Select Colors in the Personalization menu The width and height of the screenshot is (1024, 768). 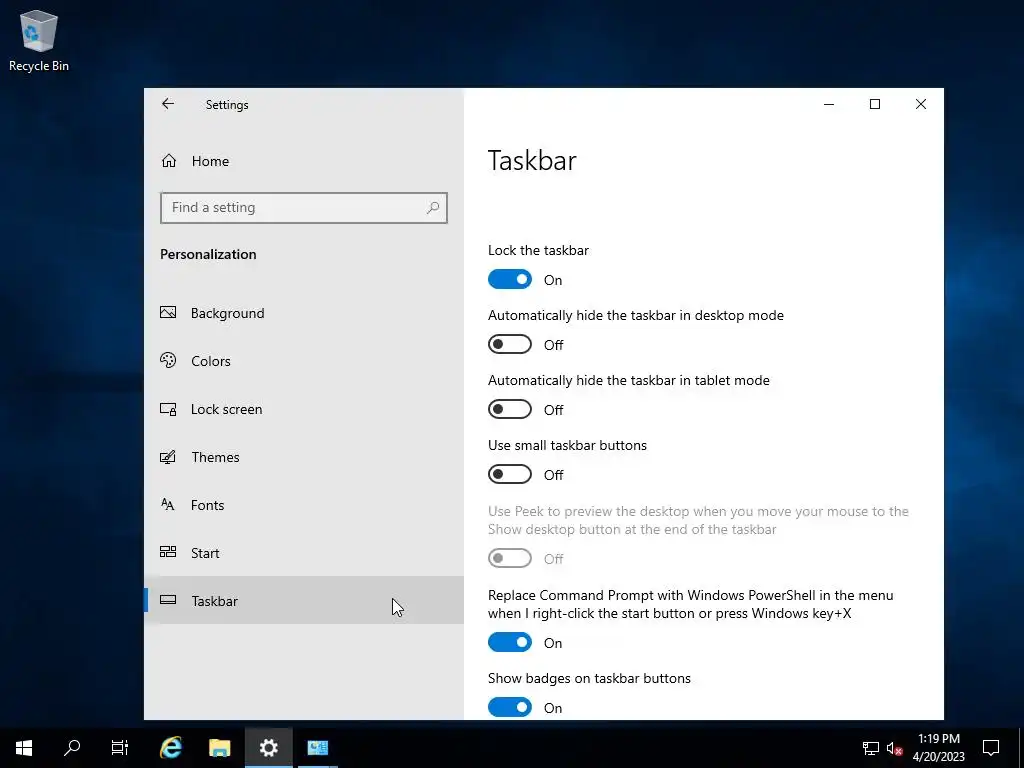(304, 360)
